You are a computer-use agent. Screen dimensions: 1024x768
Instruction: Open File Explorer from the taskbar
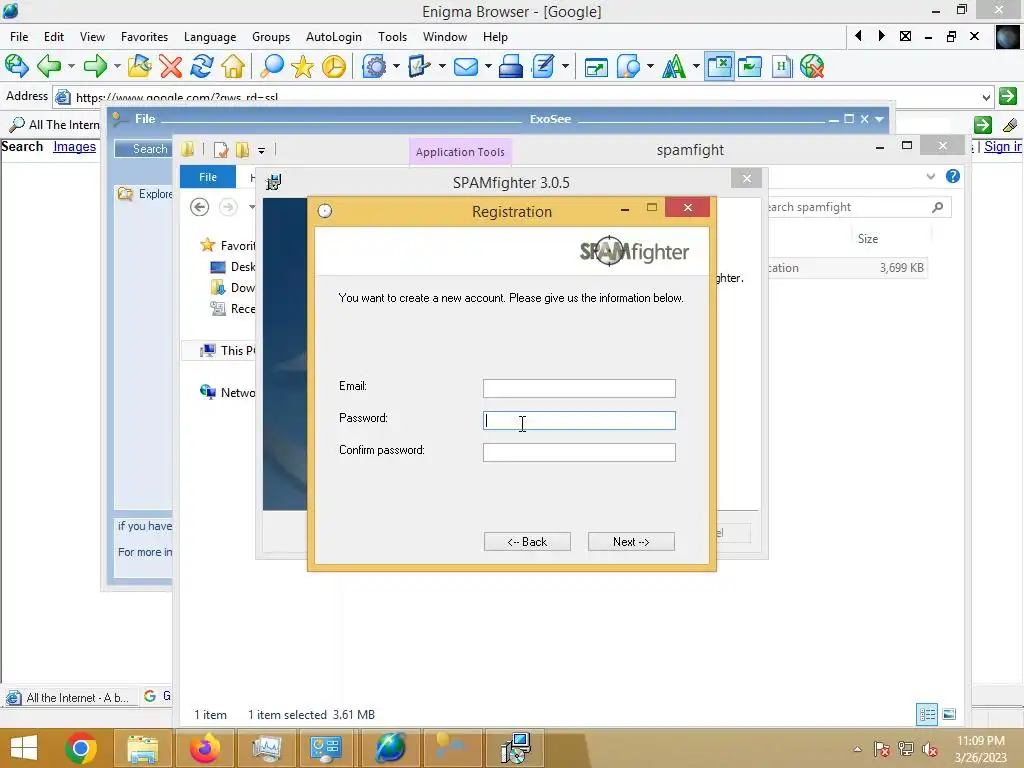coord(143,748)
